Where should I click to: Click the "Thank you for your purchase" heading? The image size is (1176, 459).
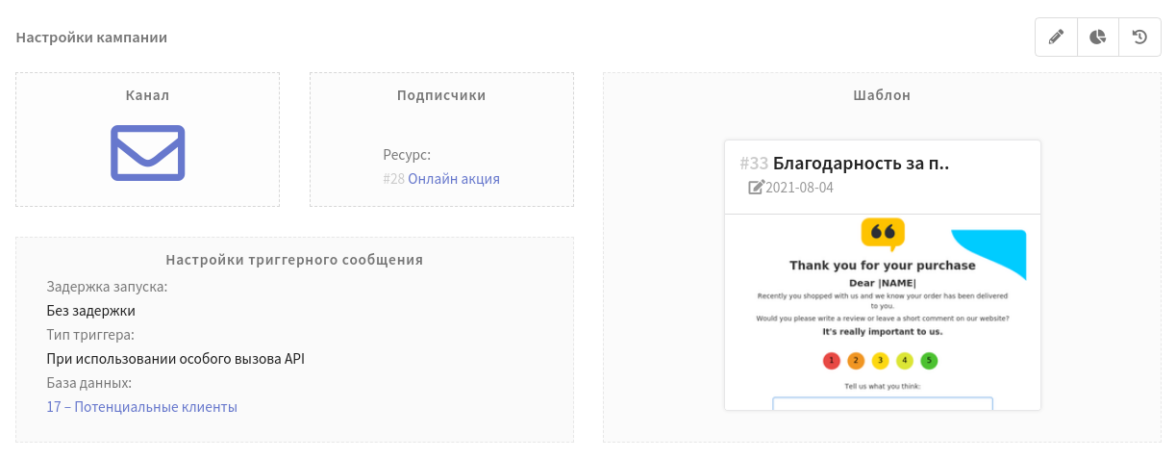882,265
